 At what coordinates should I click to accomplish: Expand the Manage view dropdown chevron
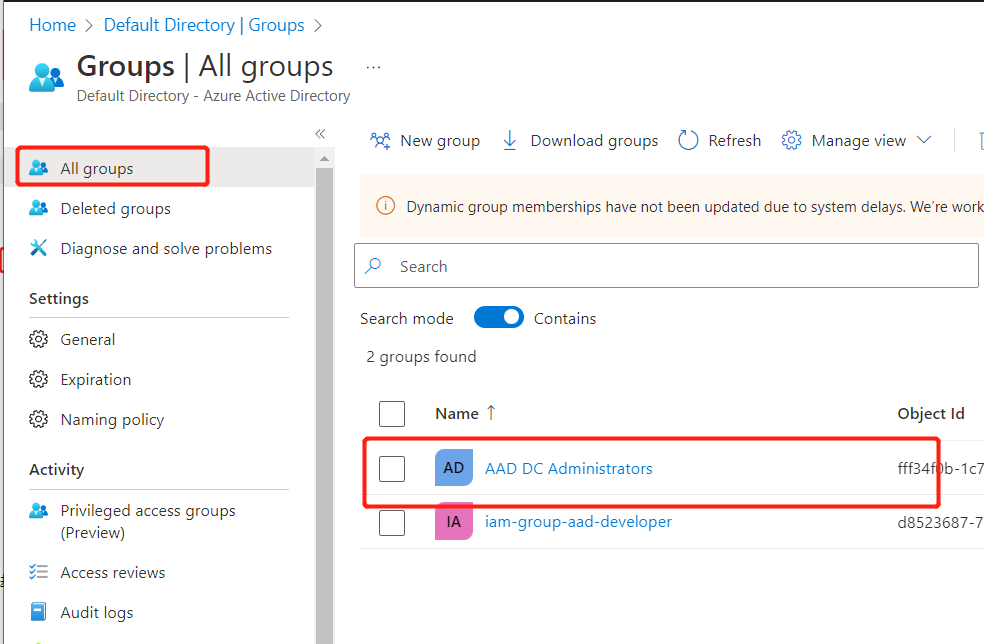[x=924, y=139]
